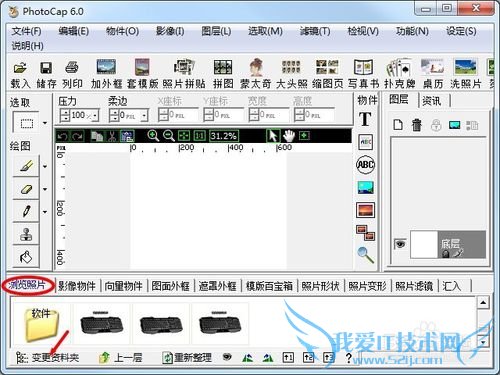
Task: Click the new layer page icon
Action: tap(398, 125)
